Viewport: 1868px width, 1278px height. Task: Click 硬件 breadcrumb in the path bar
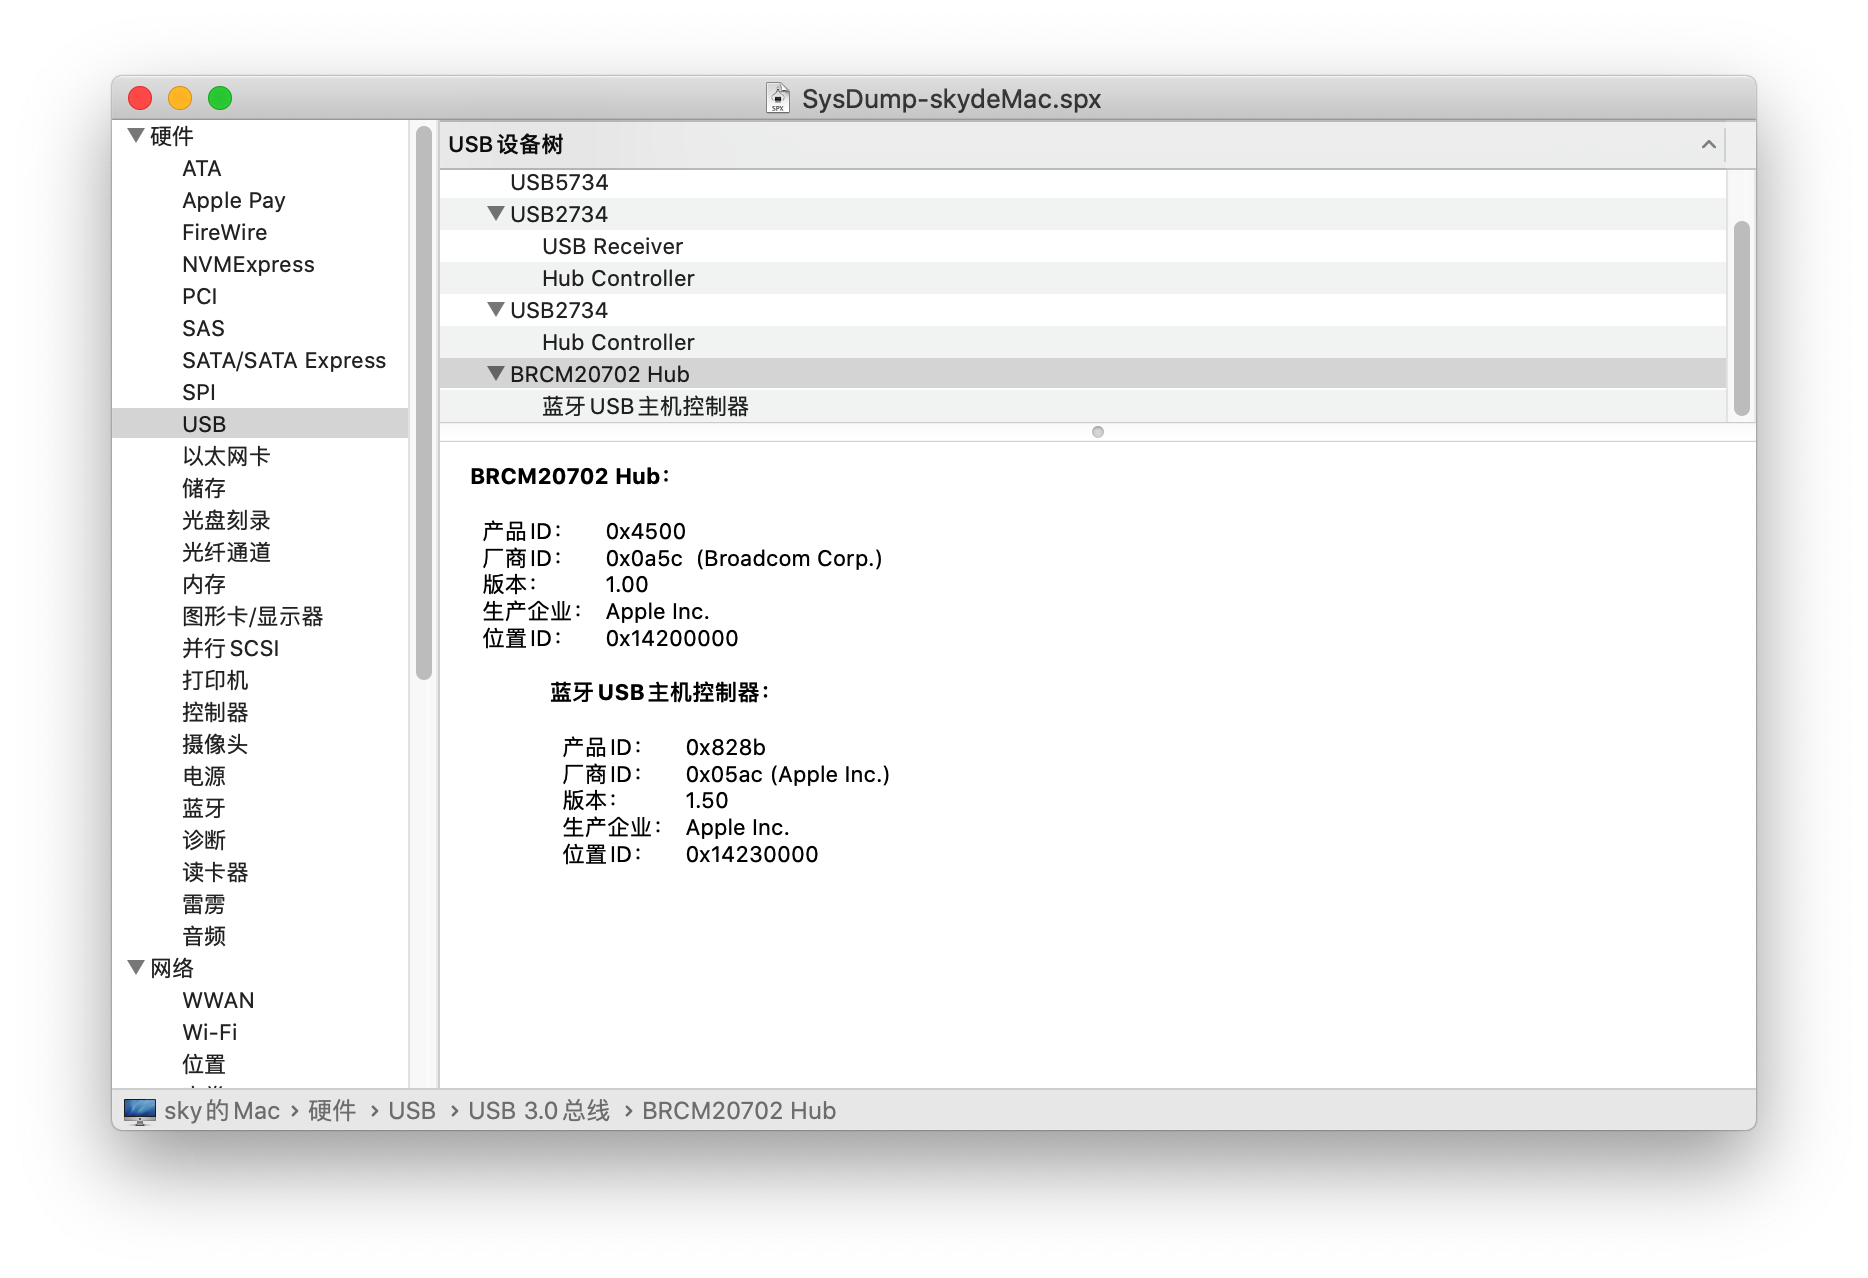tap(332, 1111)
